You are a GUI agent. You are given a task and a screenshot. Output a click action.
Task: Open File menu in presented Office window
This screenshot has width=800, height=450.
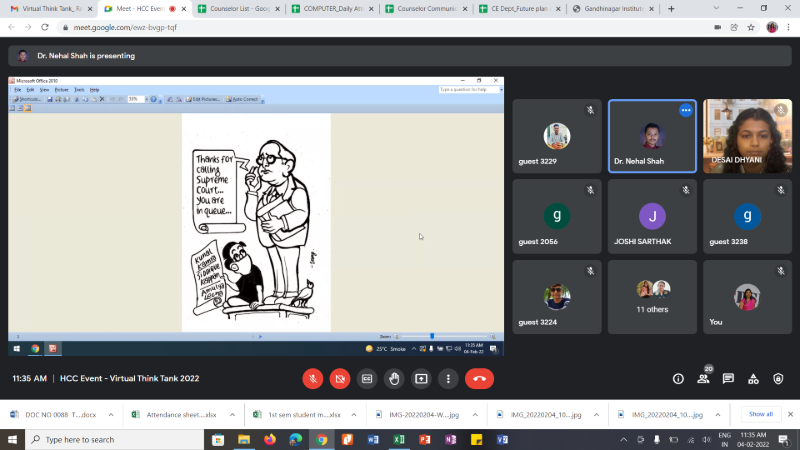click(x=17, y=90)
